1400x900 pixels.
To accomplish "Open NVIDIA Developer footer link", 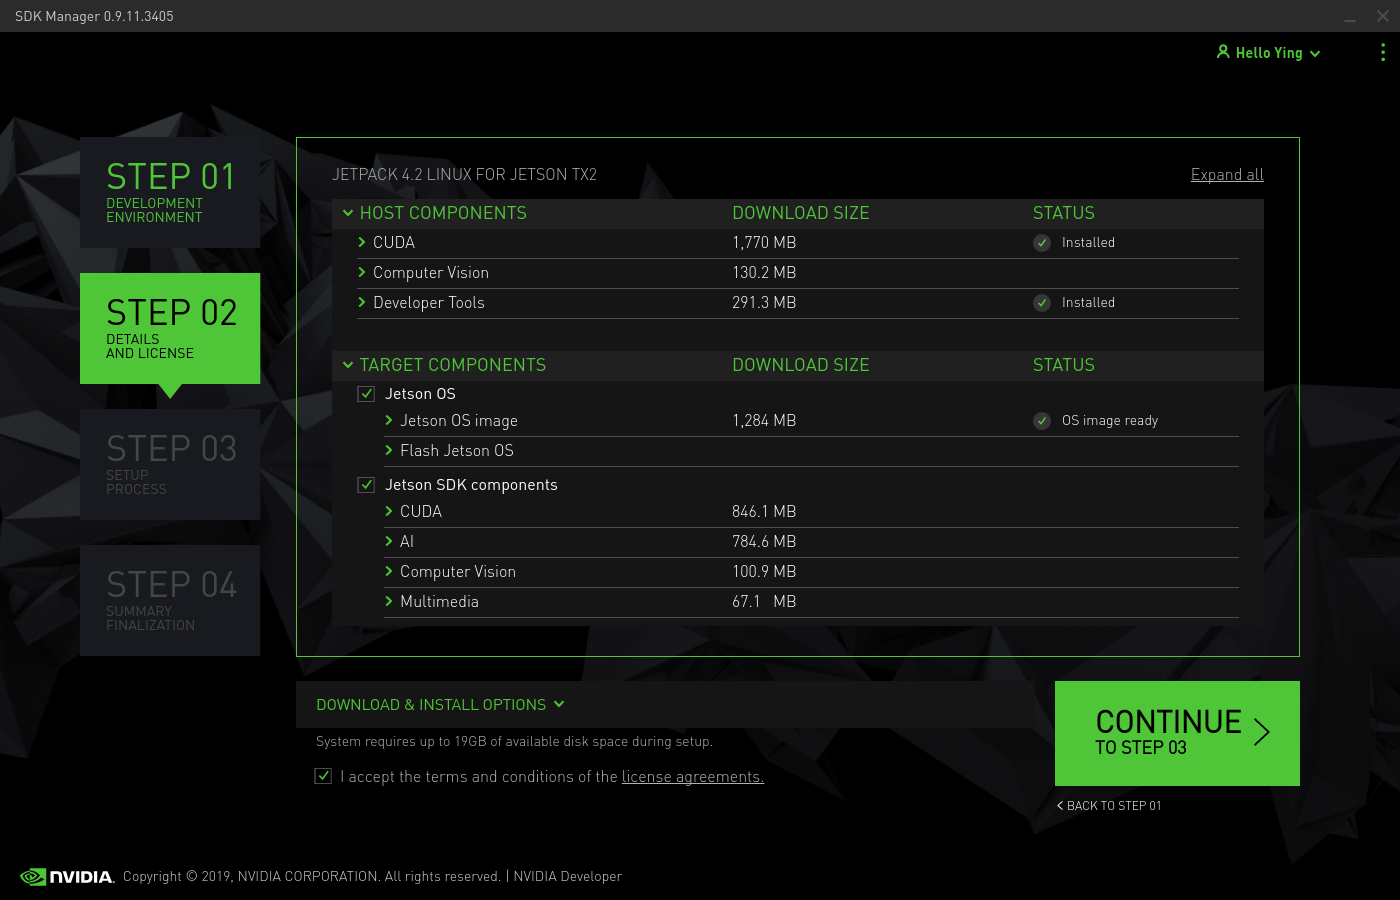I will point(567,877).
